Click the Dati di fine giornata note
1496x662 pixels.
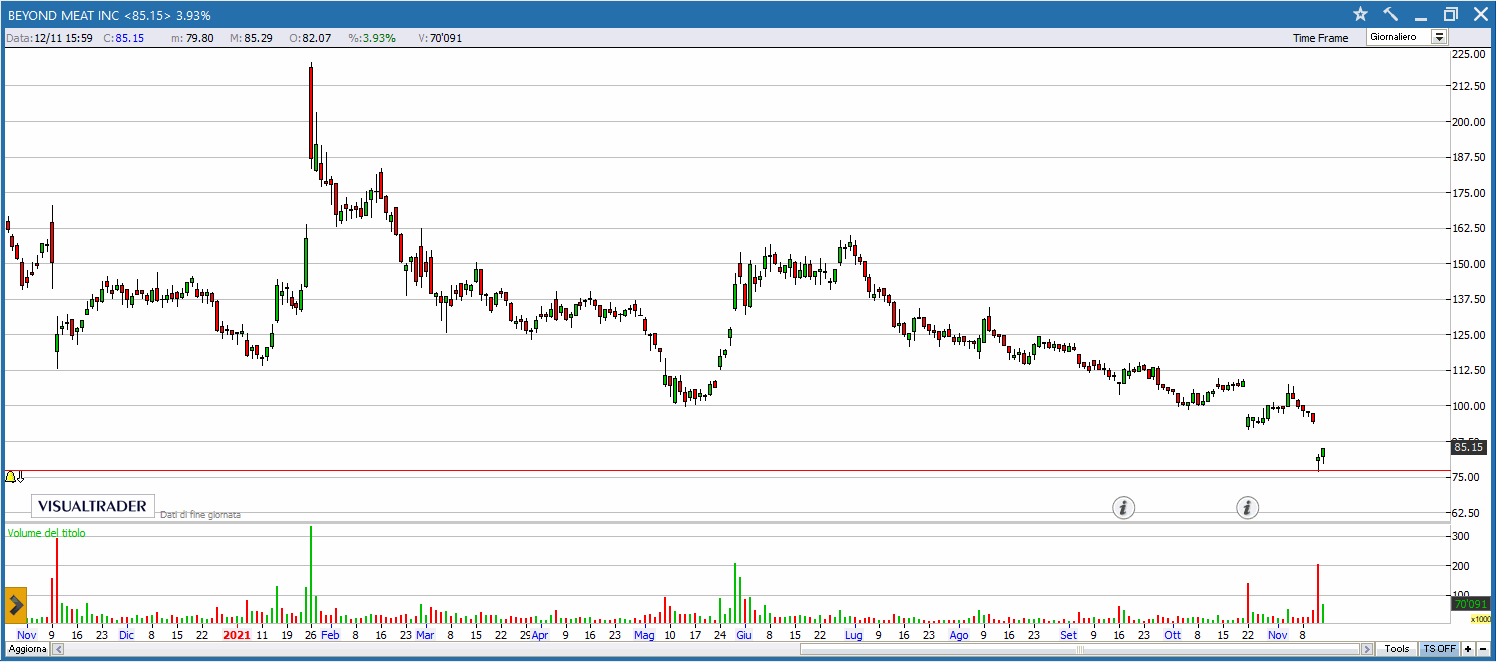[x=200, y=514]
